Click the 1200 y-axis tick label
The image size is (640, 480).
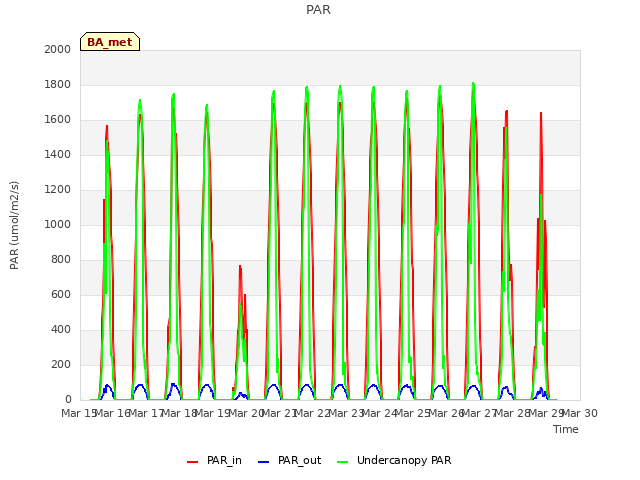click(58, 189)
